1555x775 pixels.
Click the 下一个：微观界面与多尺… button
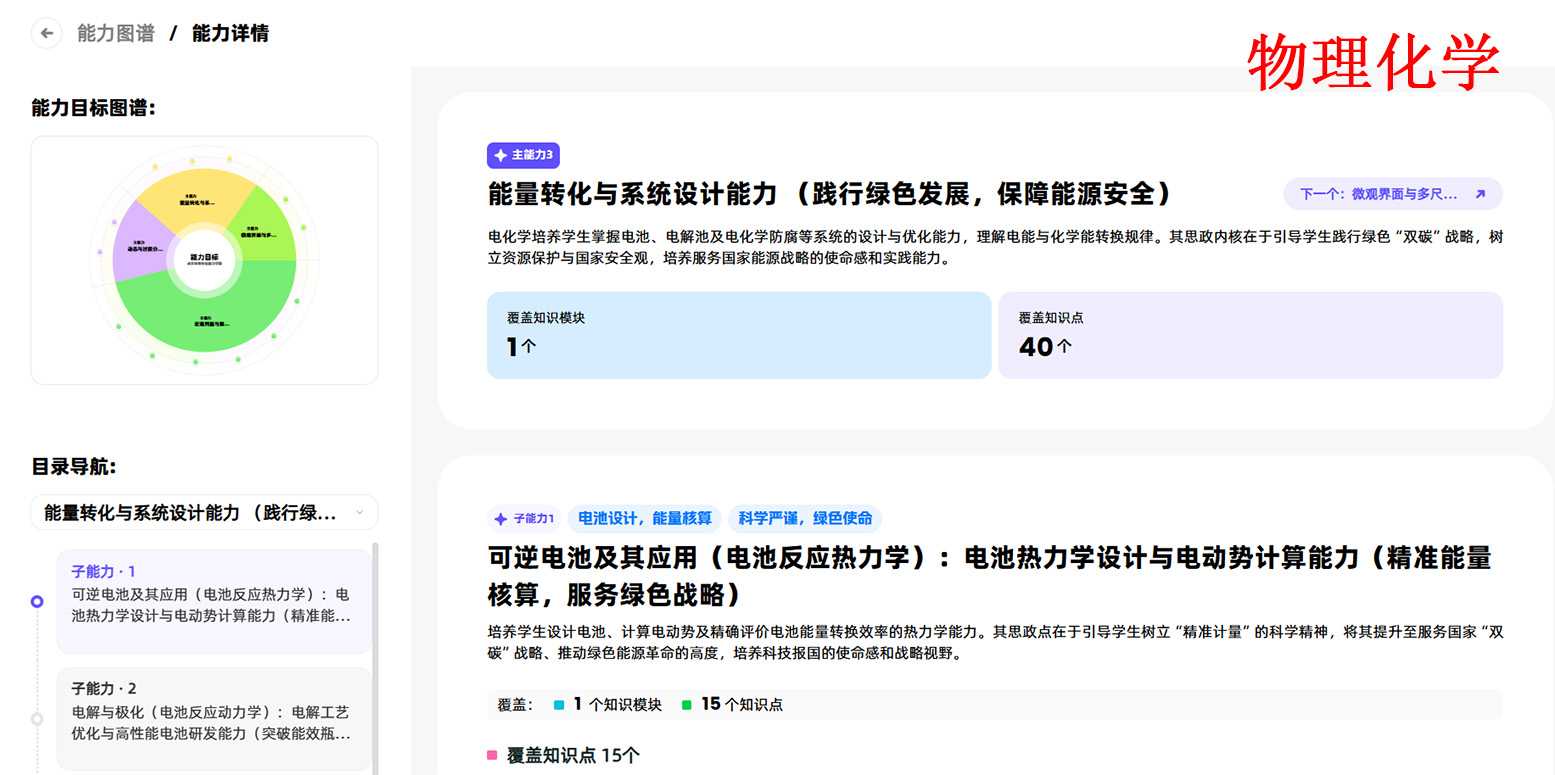click(x=1392, y=194)
